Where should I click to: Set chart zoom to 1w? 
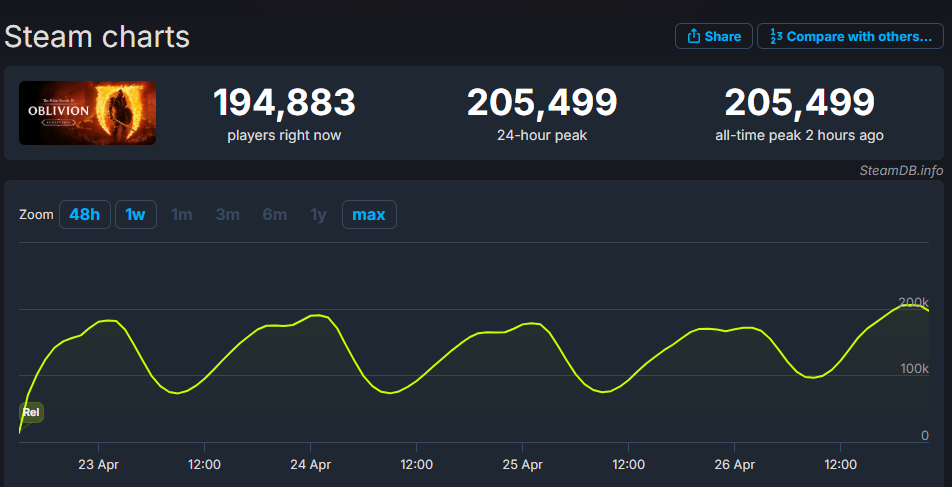click(136, 214)
